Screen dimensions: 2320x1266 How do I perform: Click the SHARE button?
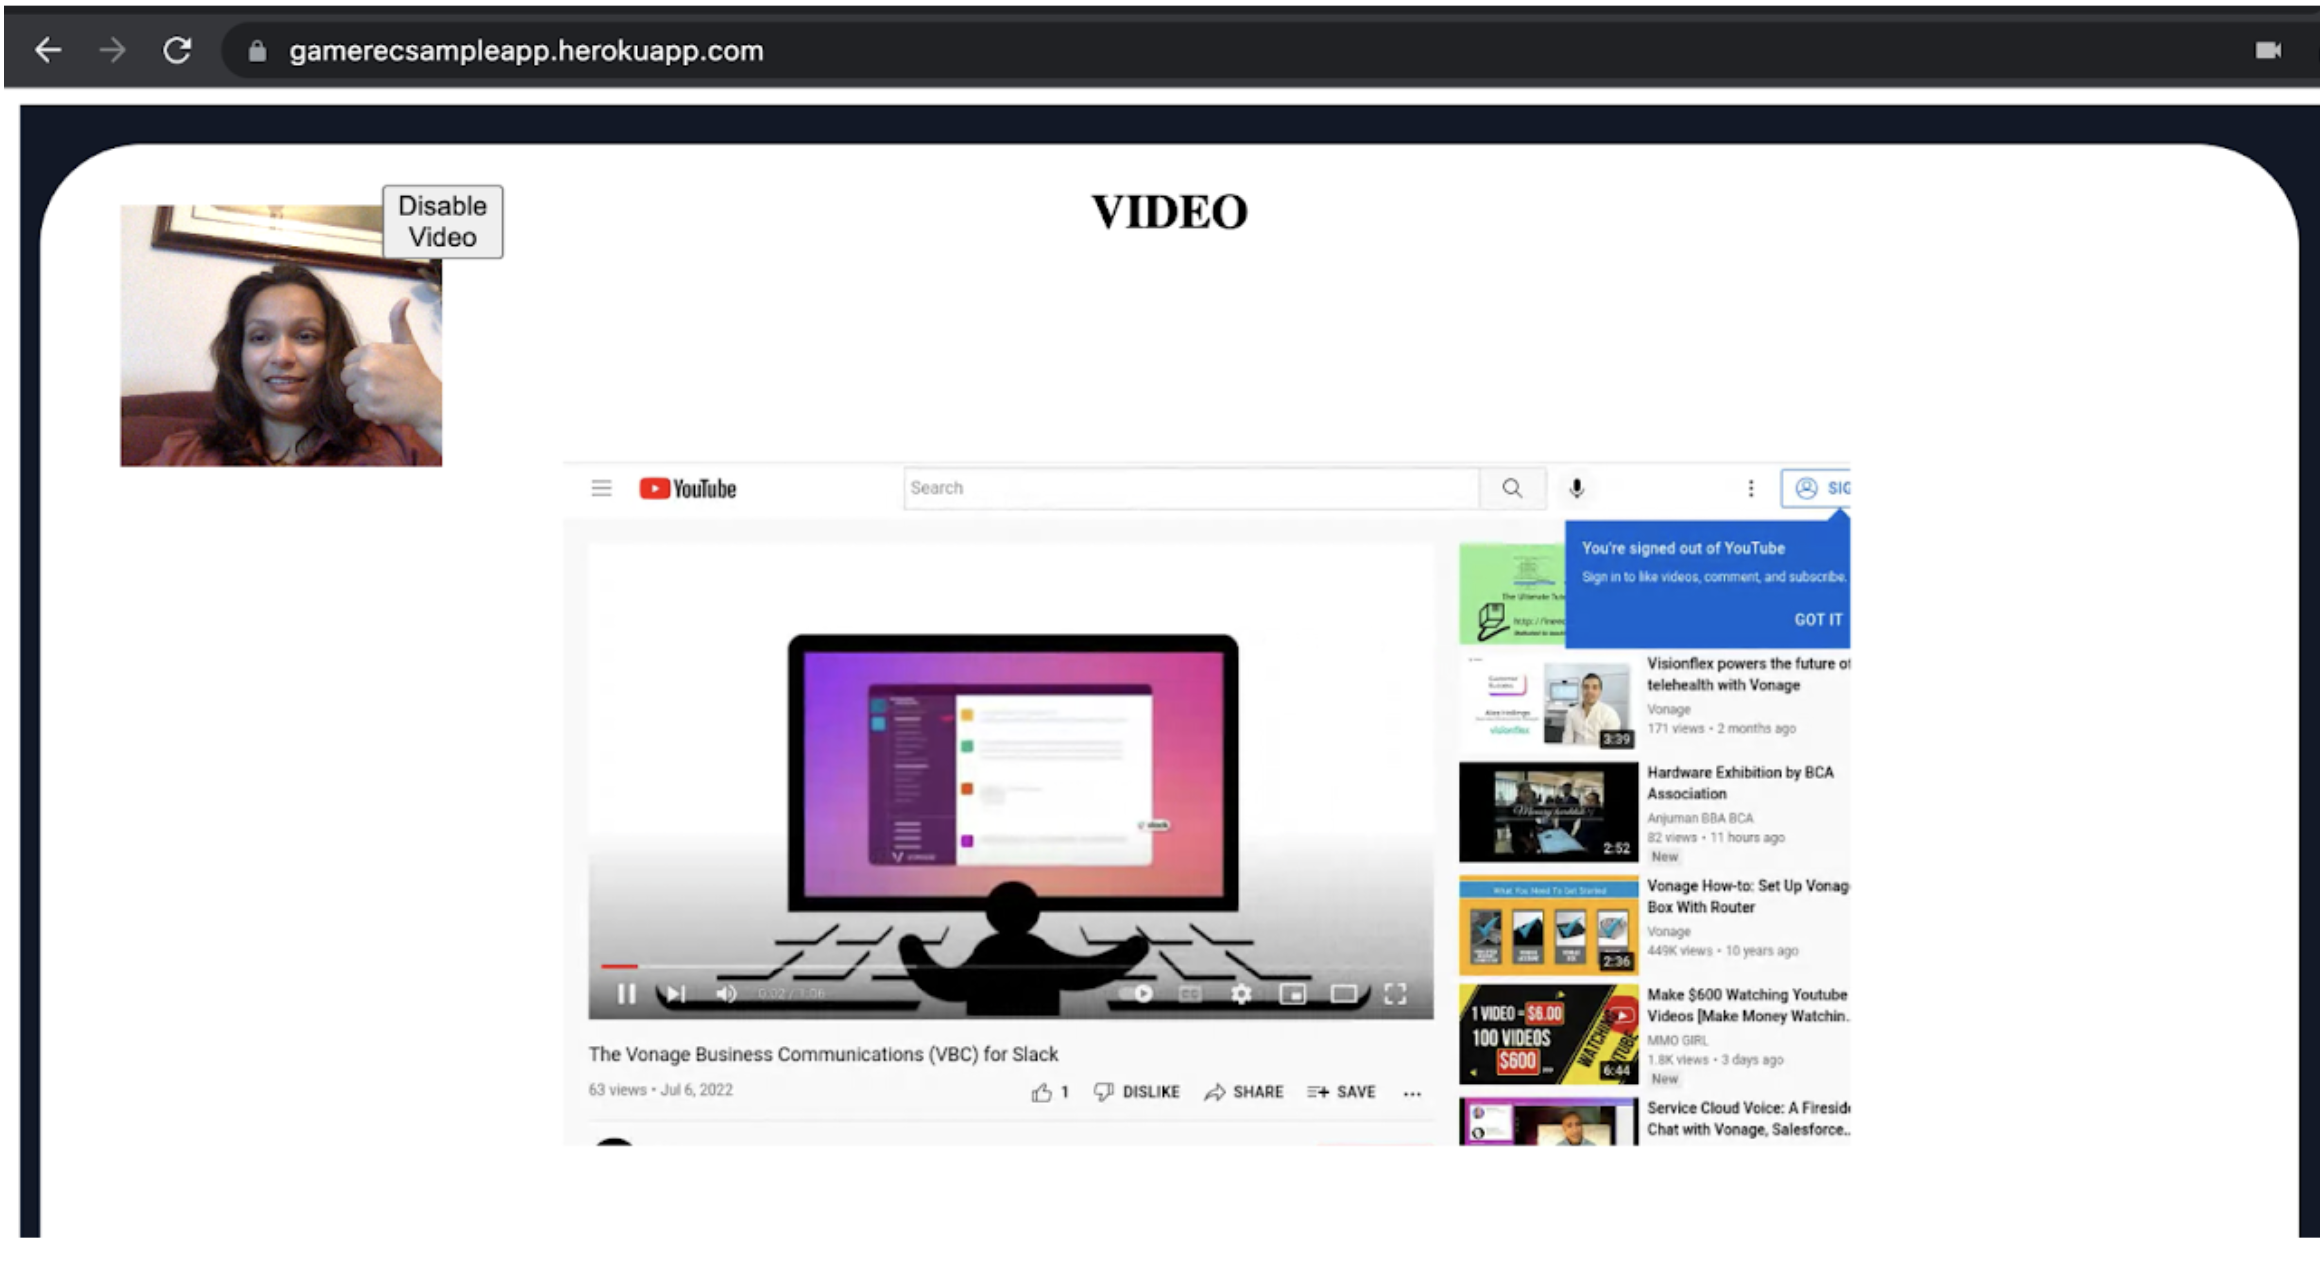pos(1244,1092)
